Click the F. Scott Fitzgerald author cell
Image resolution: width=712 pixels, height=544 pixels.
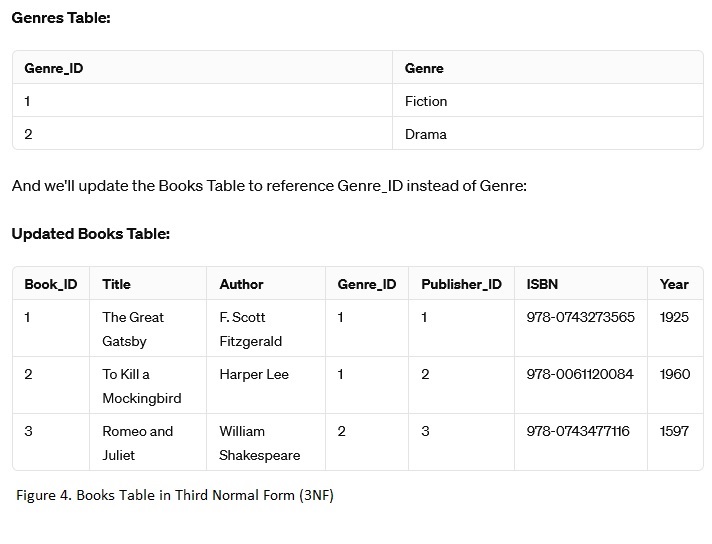[250, 329]
